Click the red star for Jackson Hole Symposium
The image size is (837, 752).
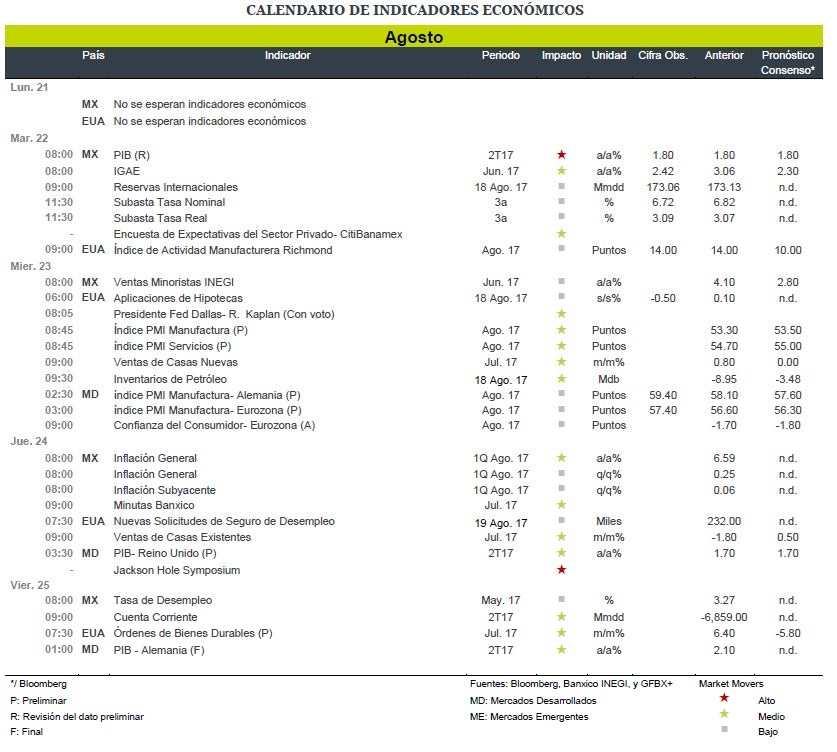561,569
